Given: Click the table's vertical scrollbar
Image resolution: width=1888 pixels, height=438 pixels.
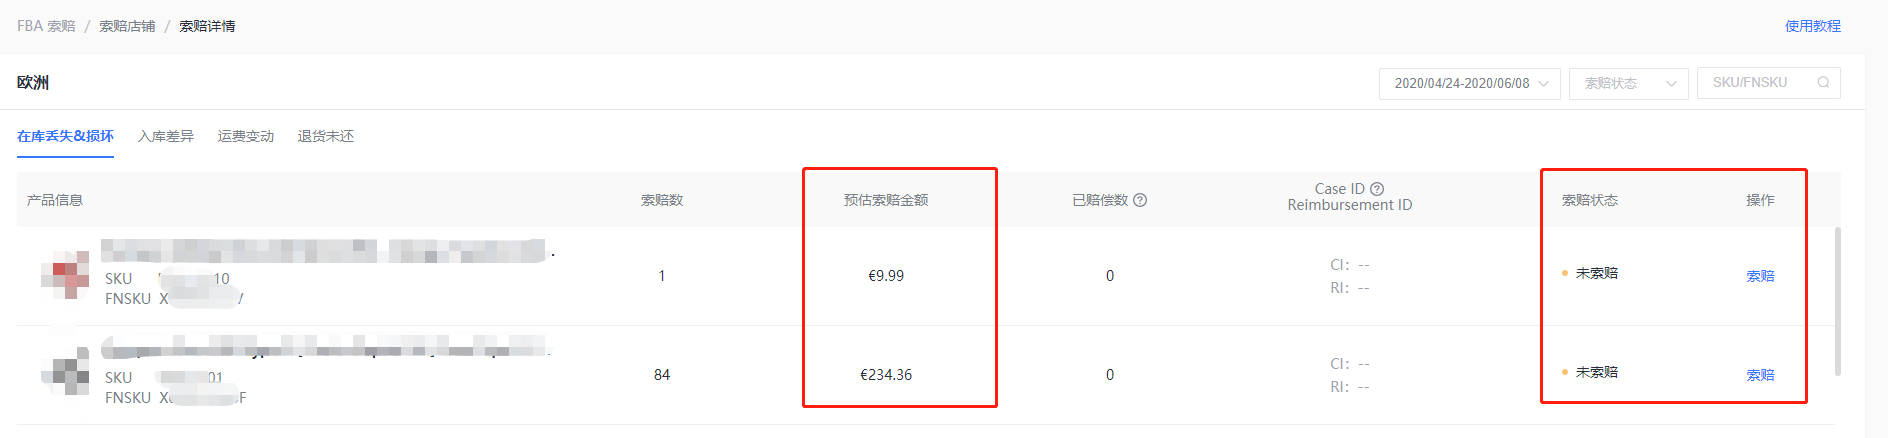Looking at the screenshot, I should pos(1837,300).
